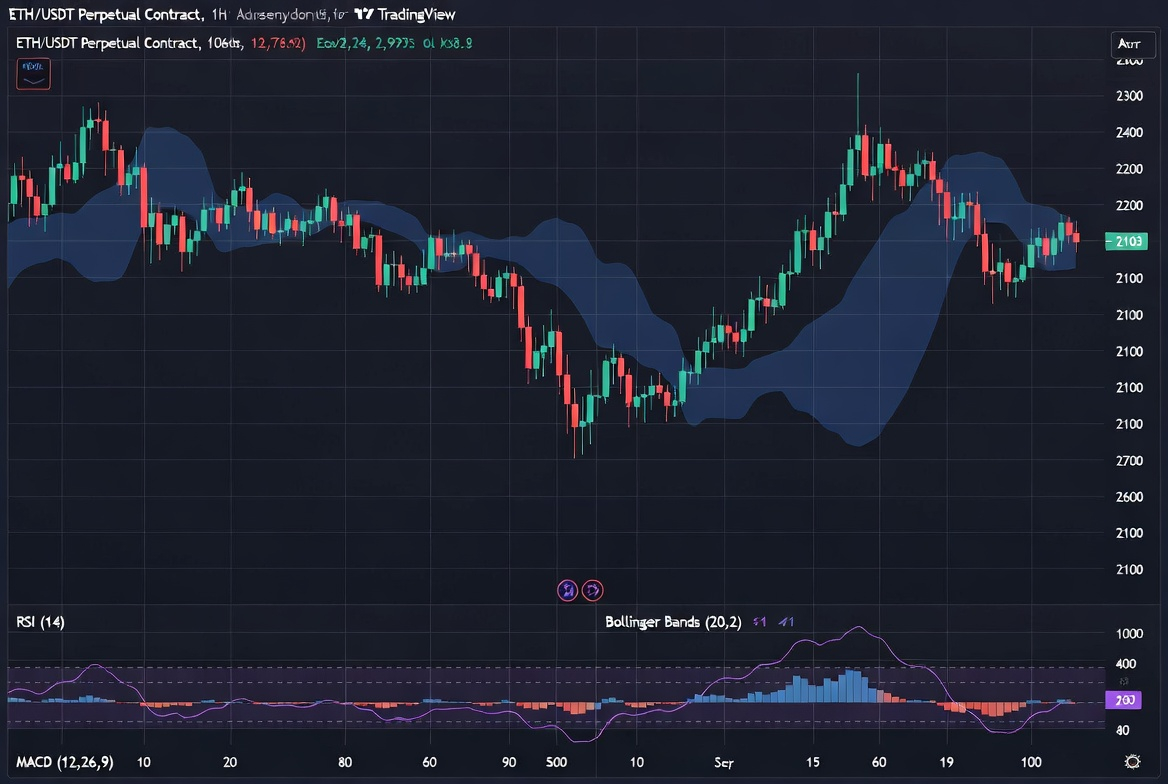Select the MACD (12,26,9) indicator label
The image size is (1168, 784).
click(x=65, y=762)
